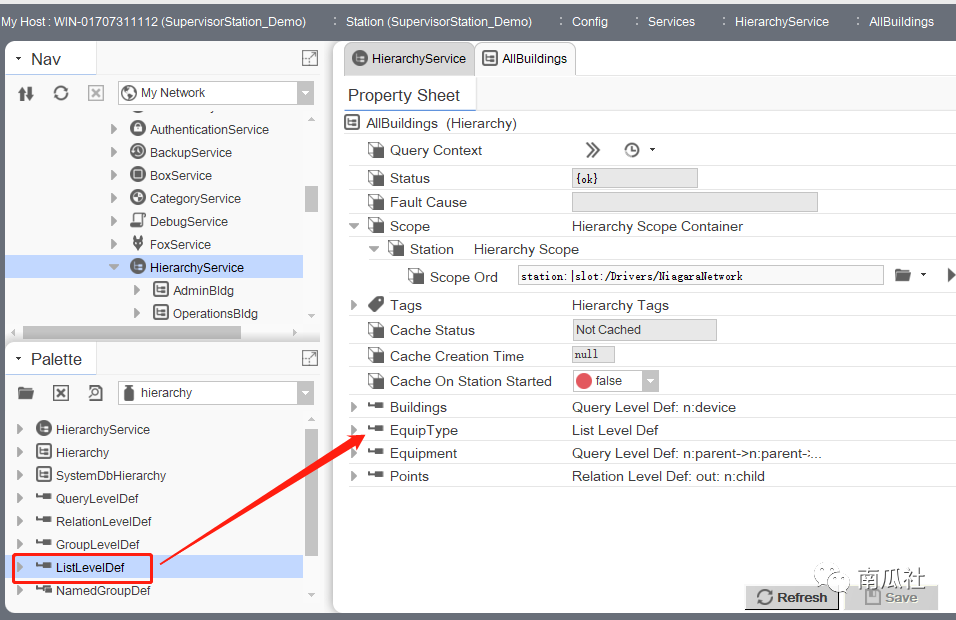Expand the Buildings level definition

(354, 407)
